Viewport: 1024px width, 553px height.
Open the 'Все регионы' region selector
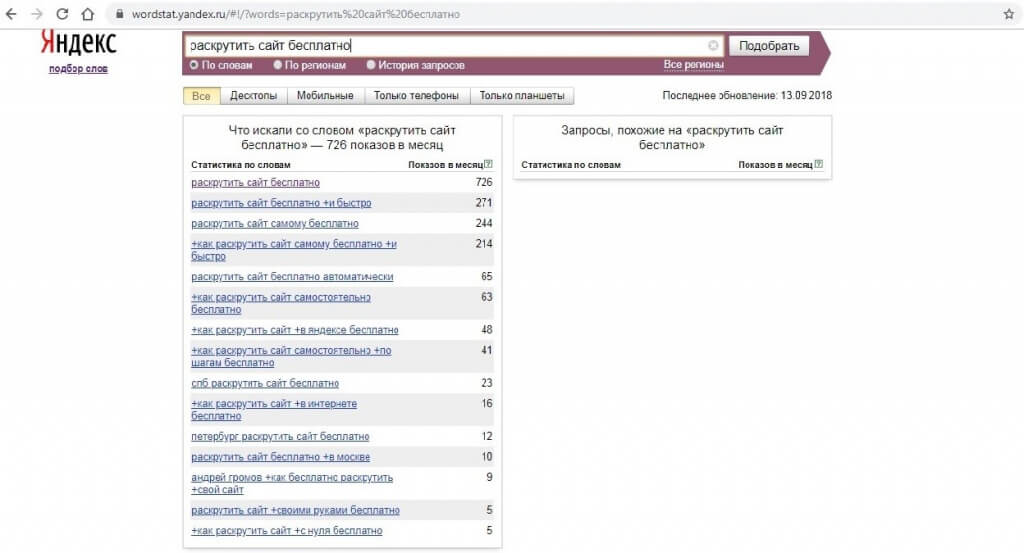pyautogui.click(x=692, y=65)
